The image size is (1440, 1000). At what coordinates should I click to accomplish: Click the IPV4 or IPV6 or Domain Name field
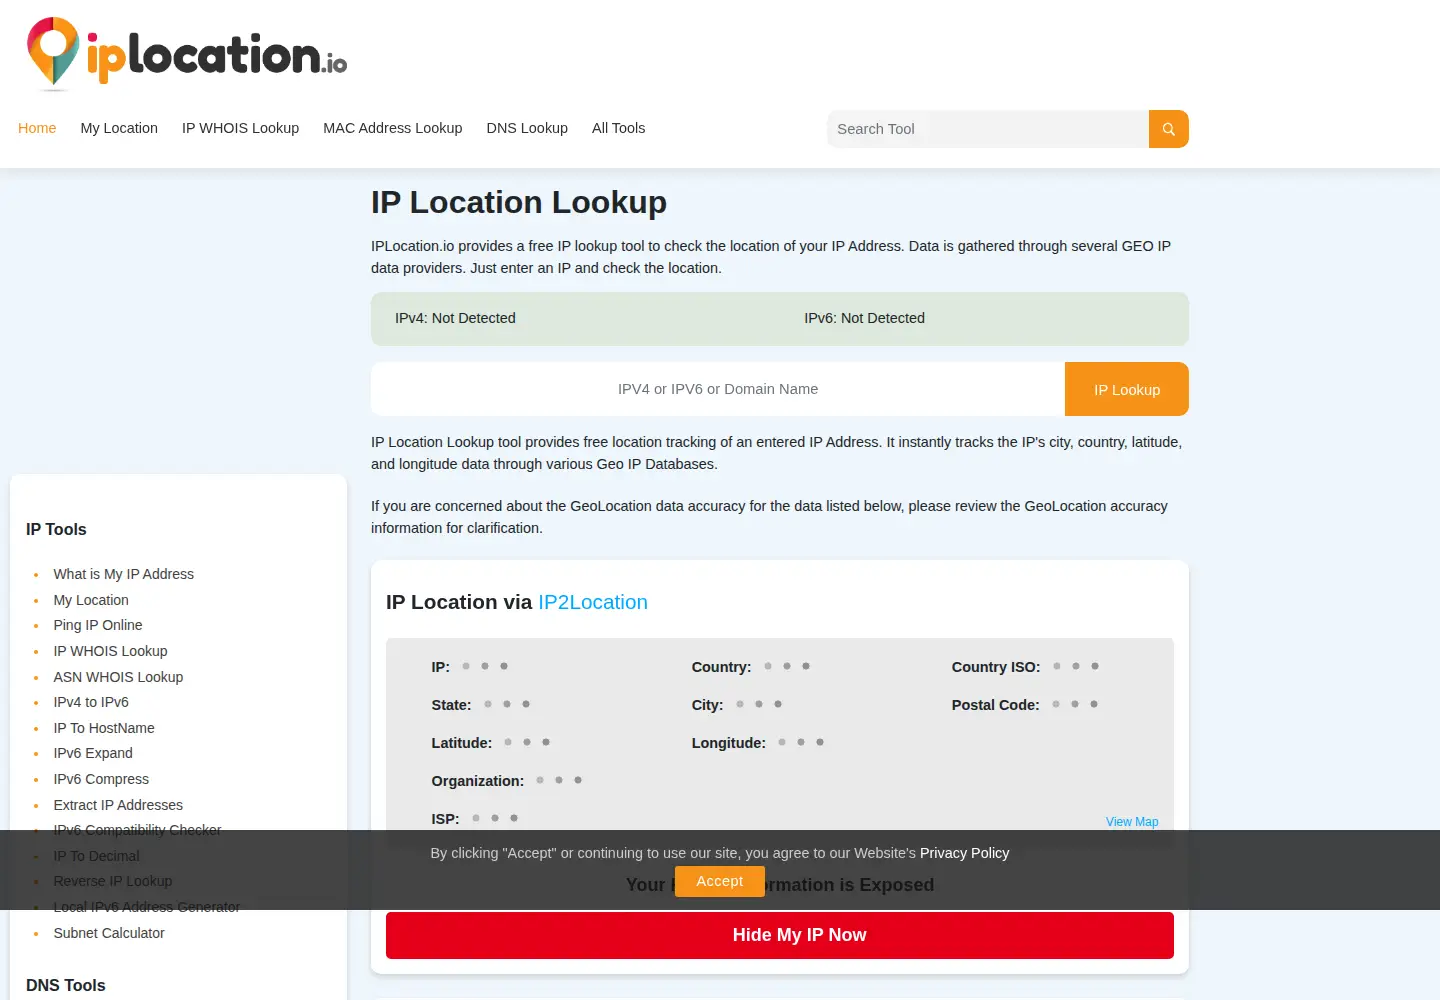tap(718, 389)
